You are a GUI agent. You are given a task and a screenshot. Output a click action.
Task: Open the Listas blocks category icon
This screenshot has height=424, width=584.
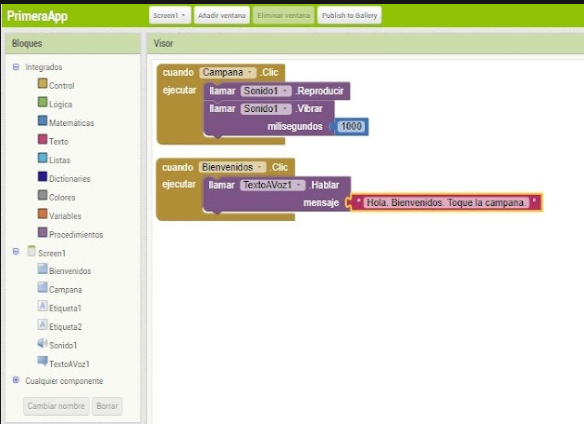(42, 158)
